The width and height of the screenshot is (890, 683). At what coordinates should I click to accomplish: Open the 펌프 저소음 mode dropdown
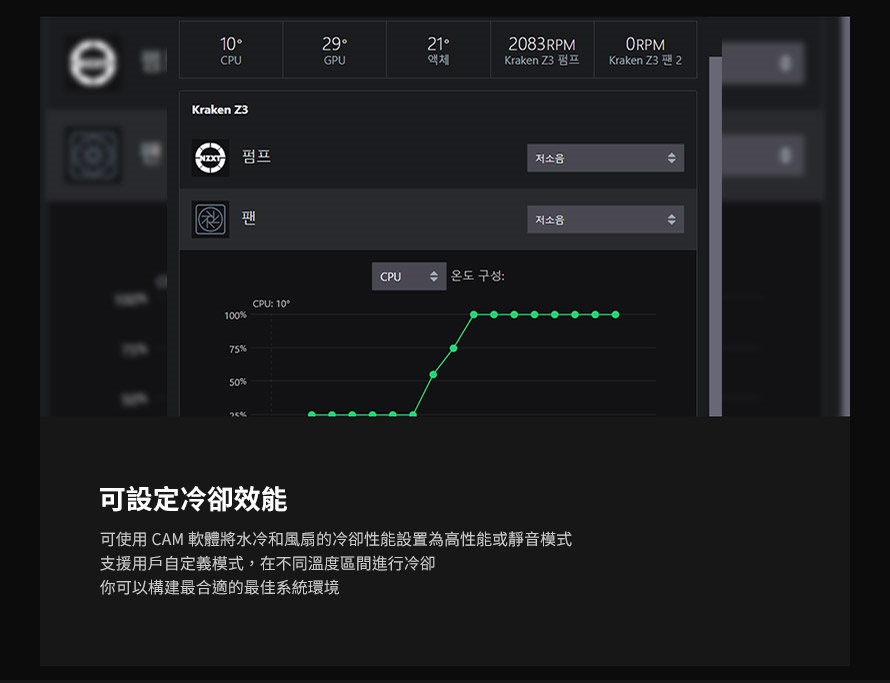point(605,158)
